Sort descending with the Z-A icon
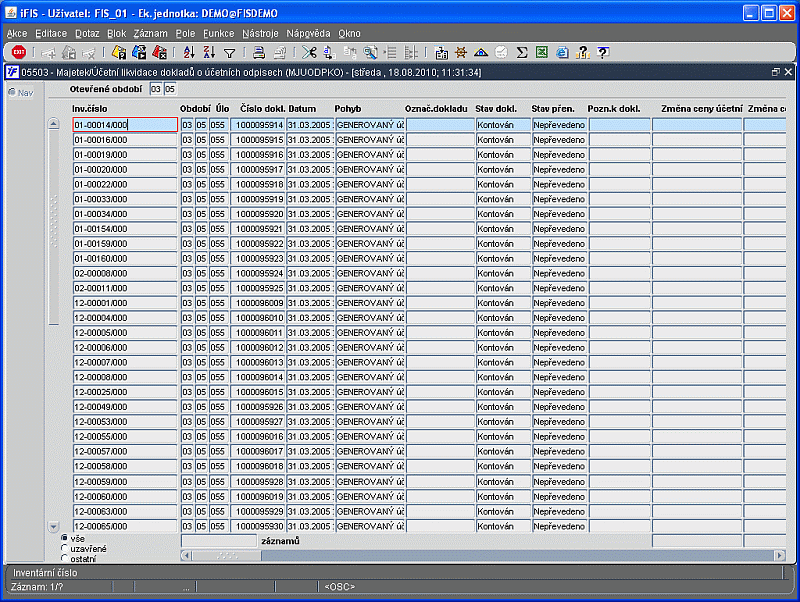 coord(209,52)
